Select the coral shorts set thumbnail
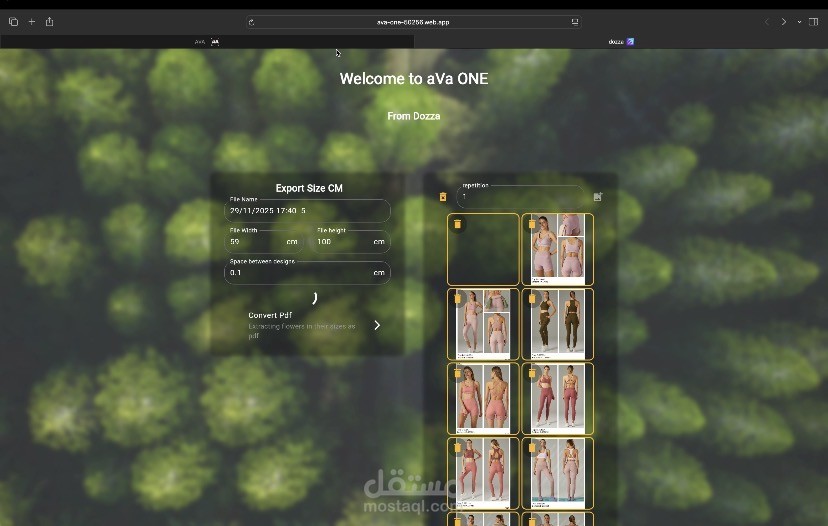 coord(483,398)
